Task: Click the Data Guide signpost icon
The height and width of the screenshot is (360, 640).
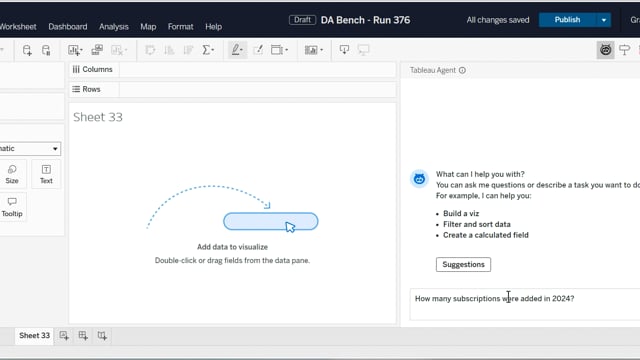Action: coord(624,50)
